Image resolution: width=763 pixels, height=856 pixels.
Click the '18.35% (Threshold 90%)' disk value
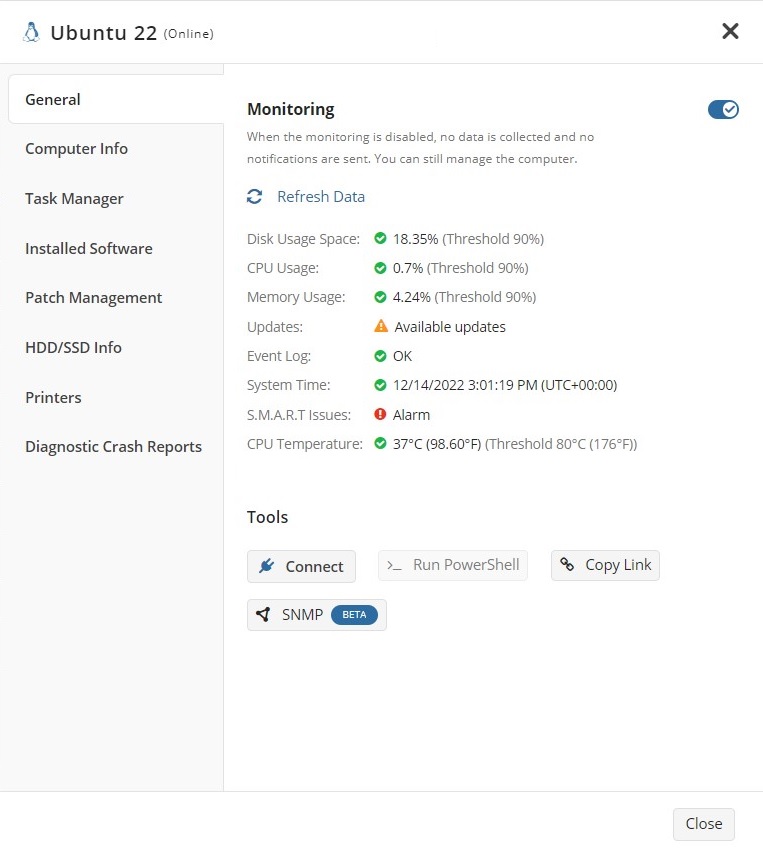[468, 239]
